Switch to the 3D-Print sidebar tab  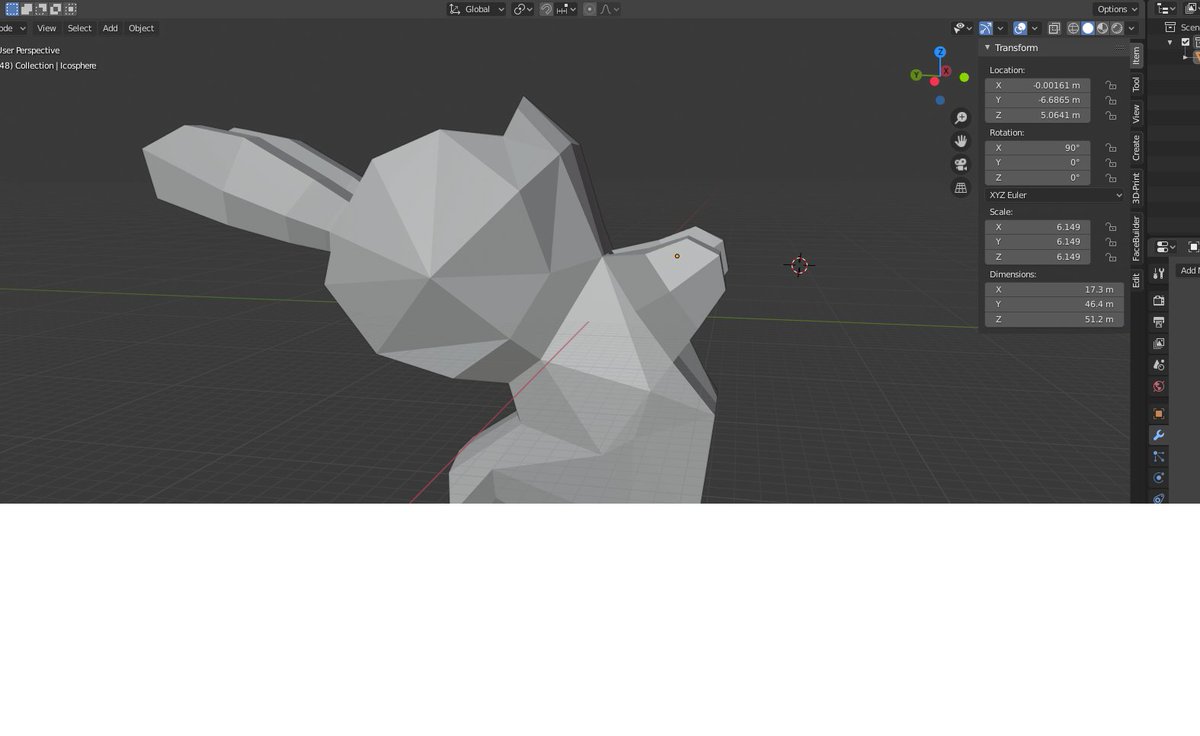pos(1136,188)
